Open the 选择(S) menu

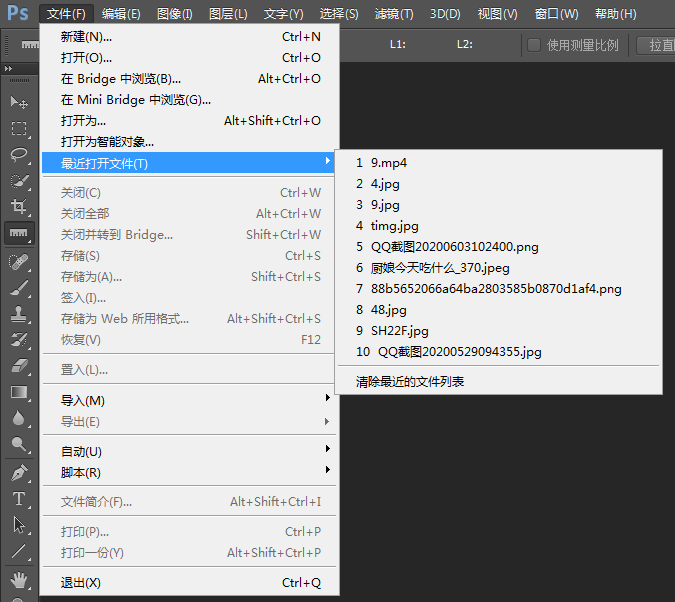point(339,14)
